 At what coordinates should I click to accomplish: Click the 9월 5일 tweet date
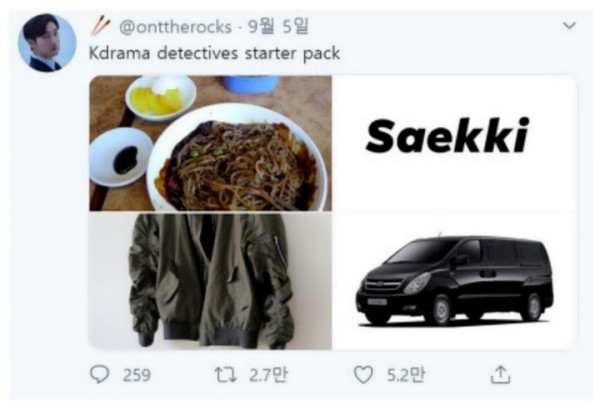tap(278, 26)
